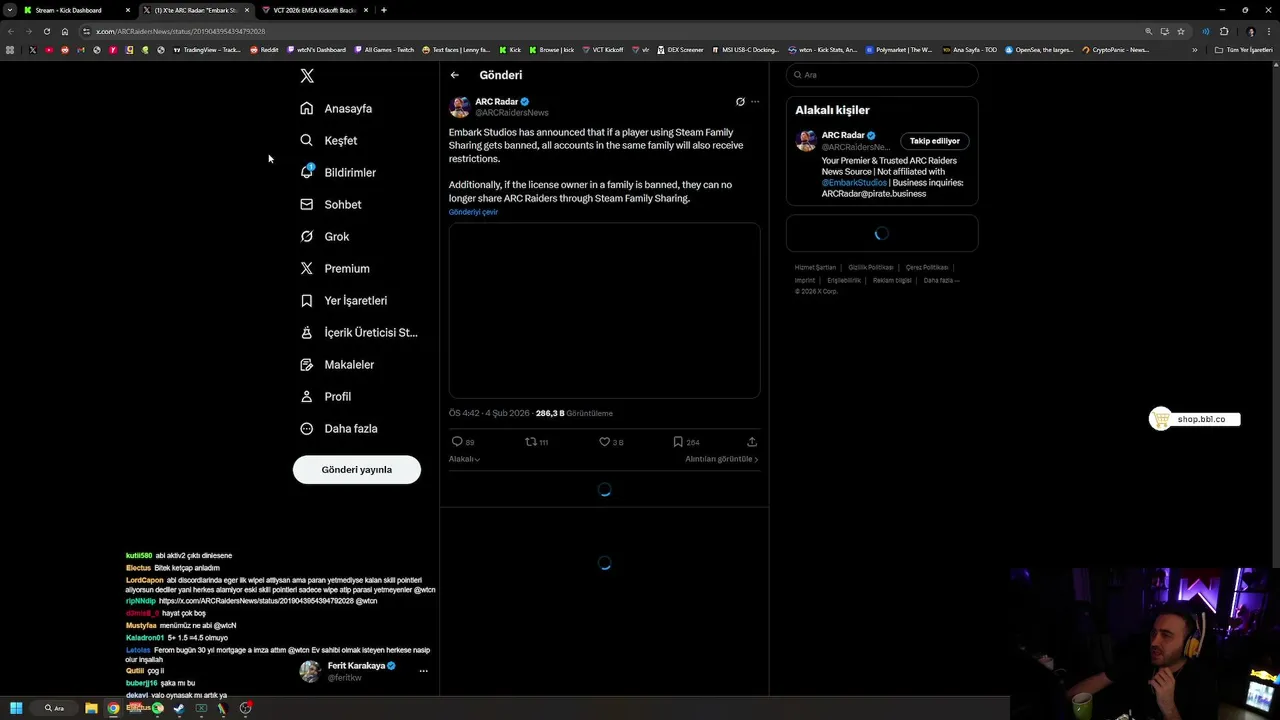Open All Games - Twitch bookmark
The width and height of the screenshot is (1280, 720).
click(x=384, y=50)
